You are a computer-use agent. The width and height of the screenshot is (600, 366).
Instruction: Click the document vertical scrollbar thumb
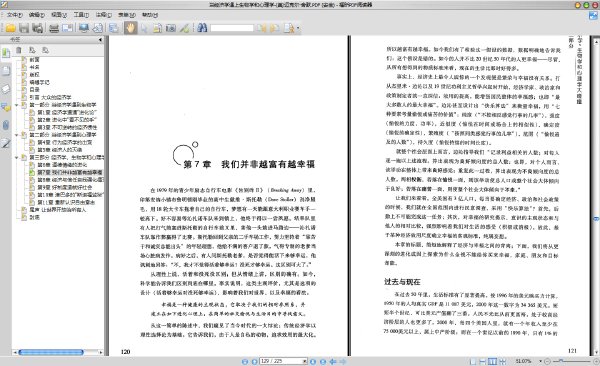tap(596, 219)
